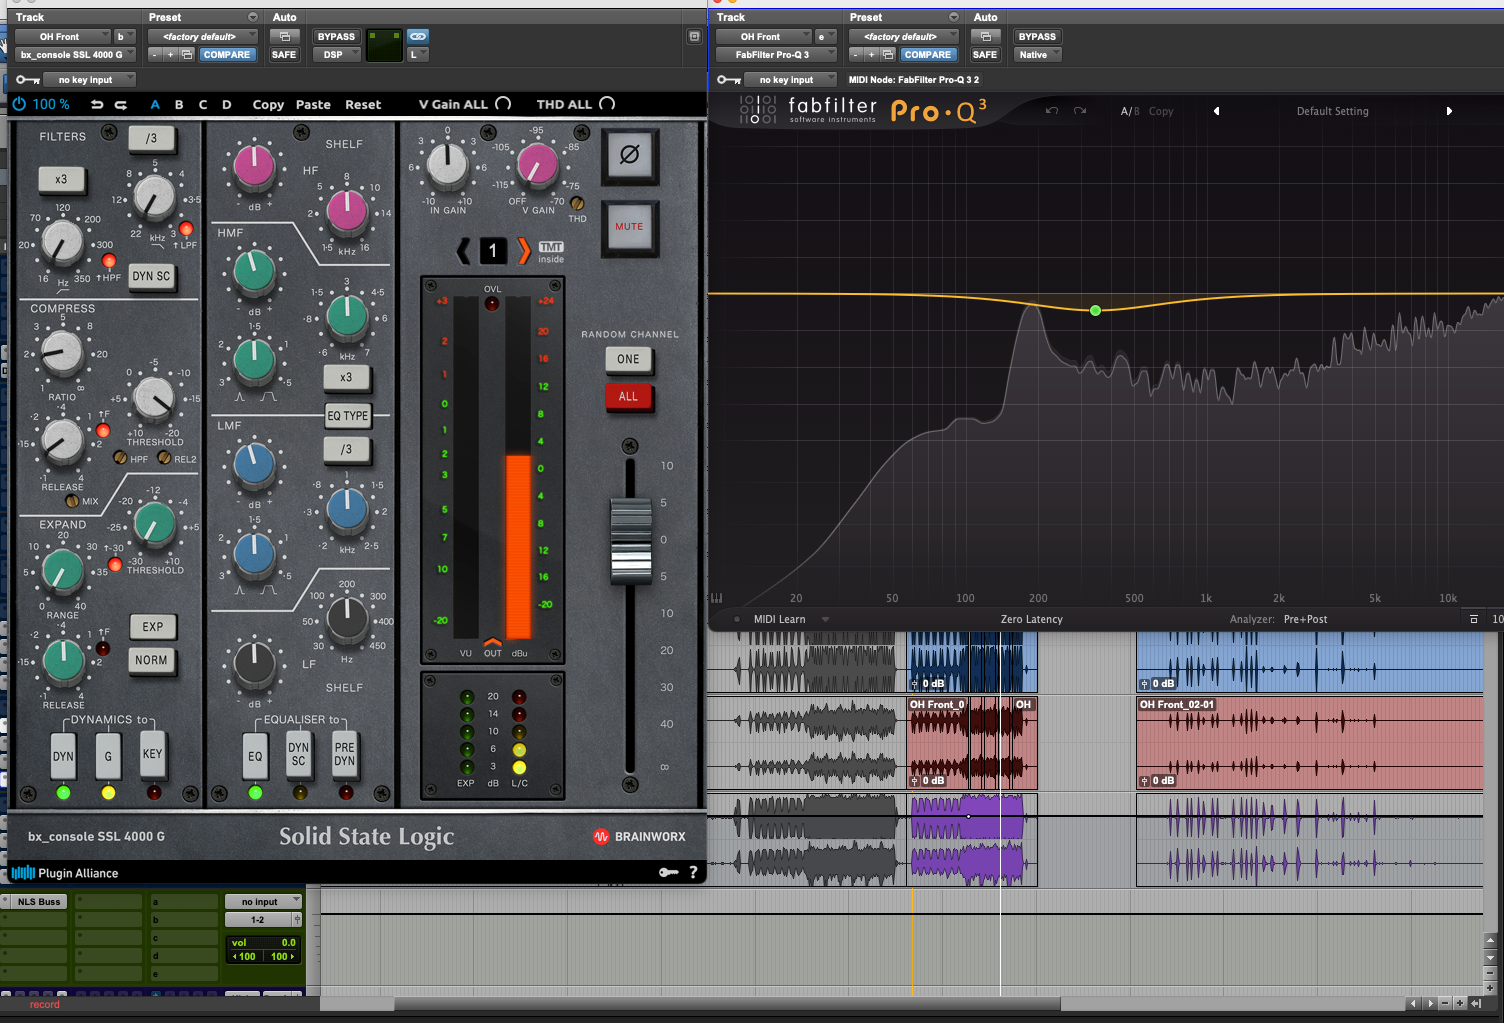
Task: Select settings slot A
Action: 155,104
